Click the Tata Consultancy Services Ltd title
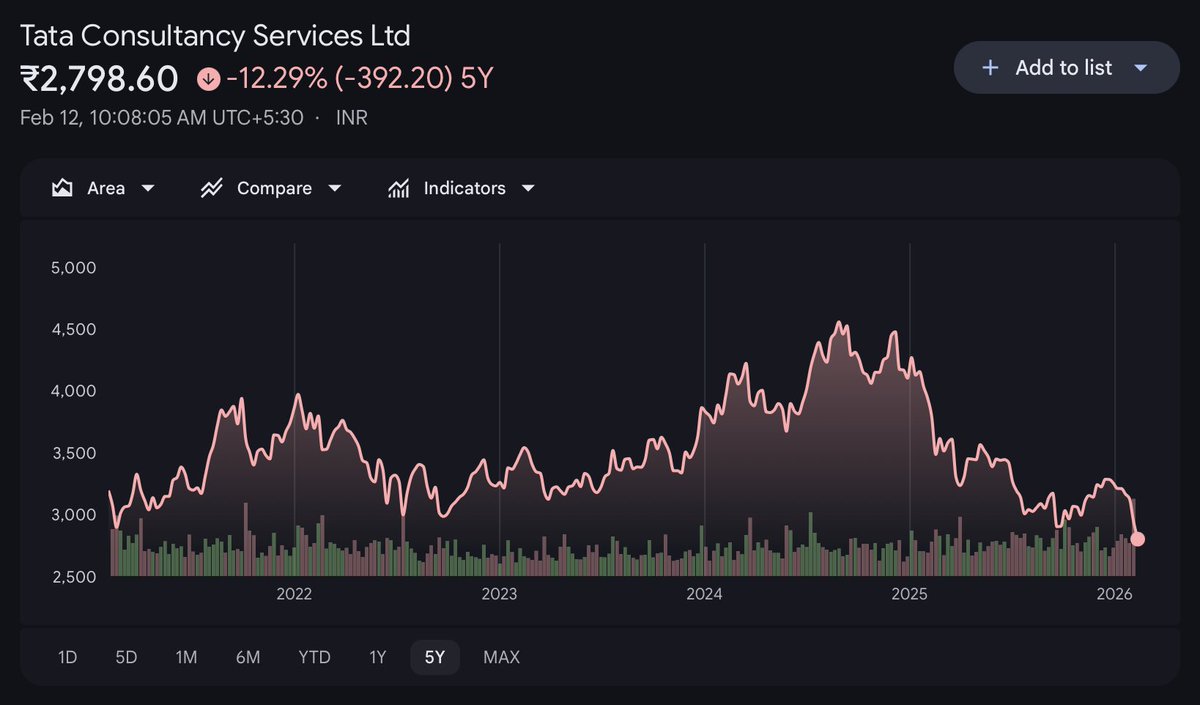1200x705 pixels. [x=214, y=35]
